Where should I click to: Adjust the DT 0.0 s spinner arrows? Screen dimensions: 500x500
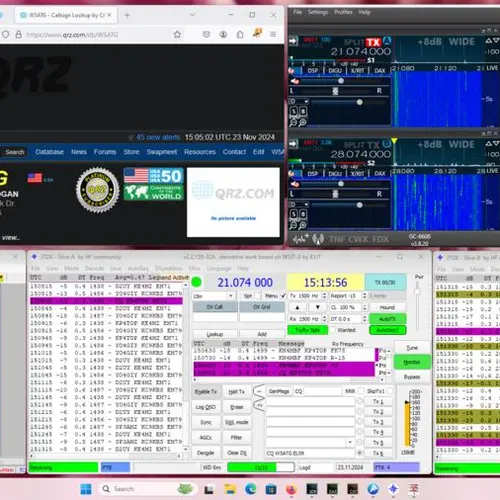[x=364, y=319]
